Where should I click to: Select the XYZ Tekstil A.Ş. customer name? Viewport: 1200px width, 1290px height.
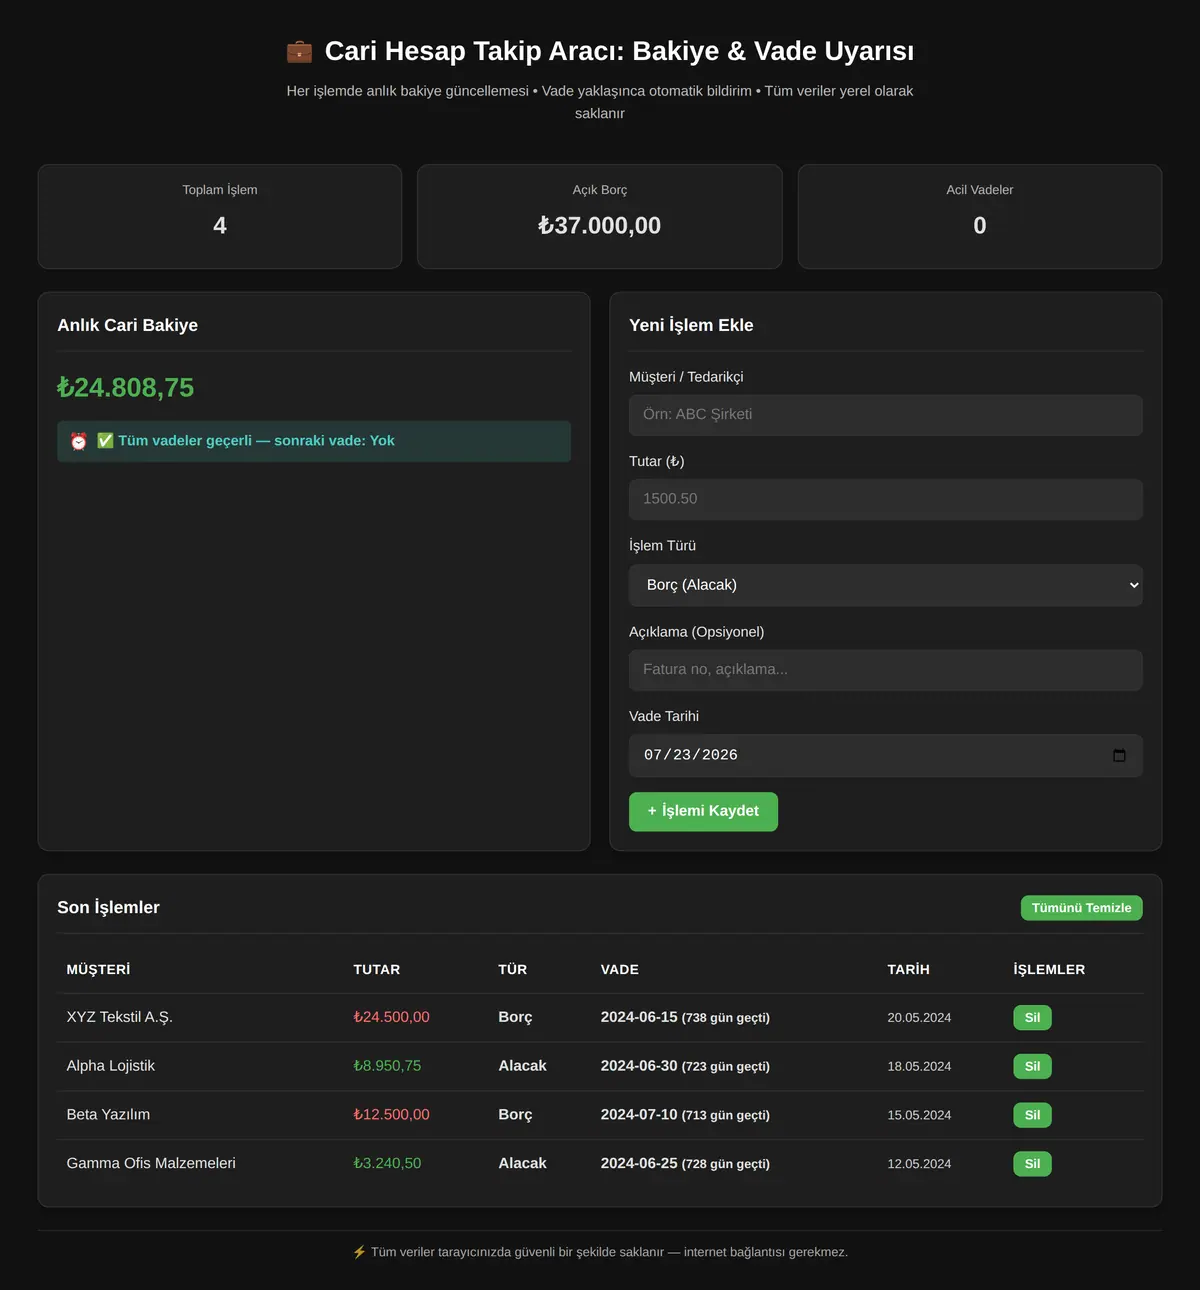[x=119, y=1017]
